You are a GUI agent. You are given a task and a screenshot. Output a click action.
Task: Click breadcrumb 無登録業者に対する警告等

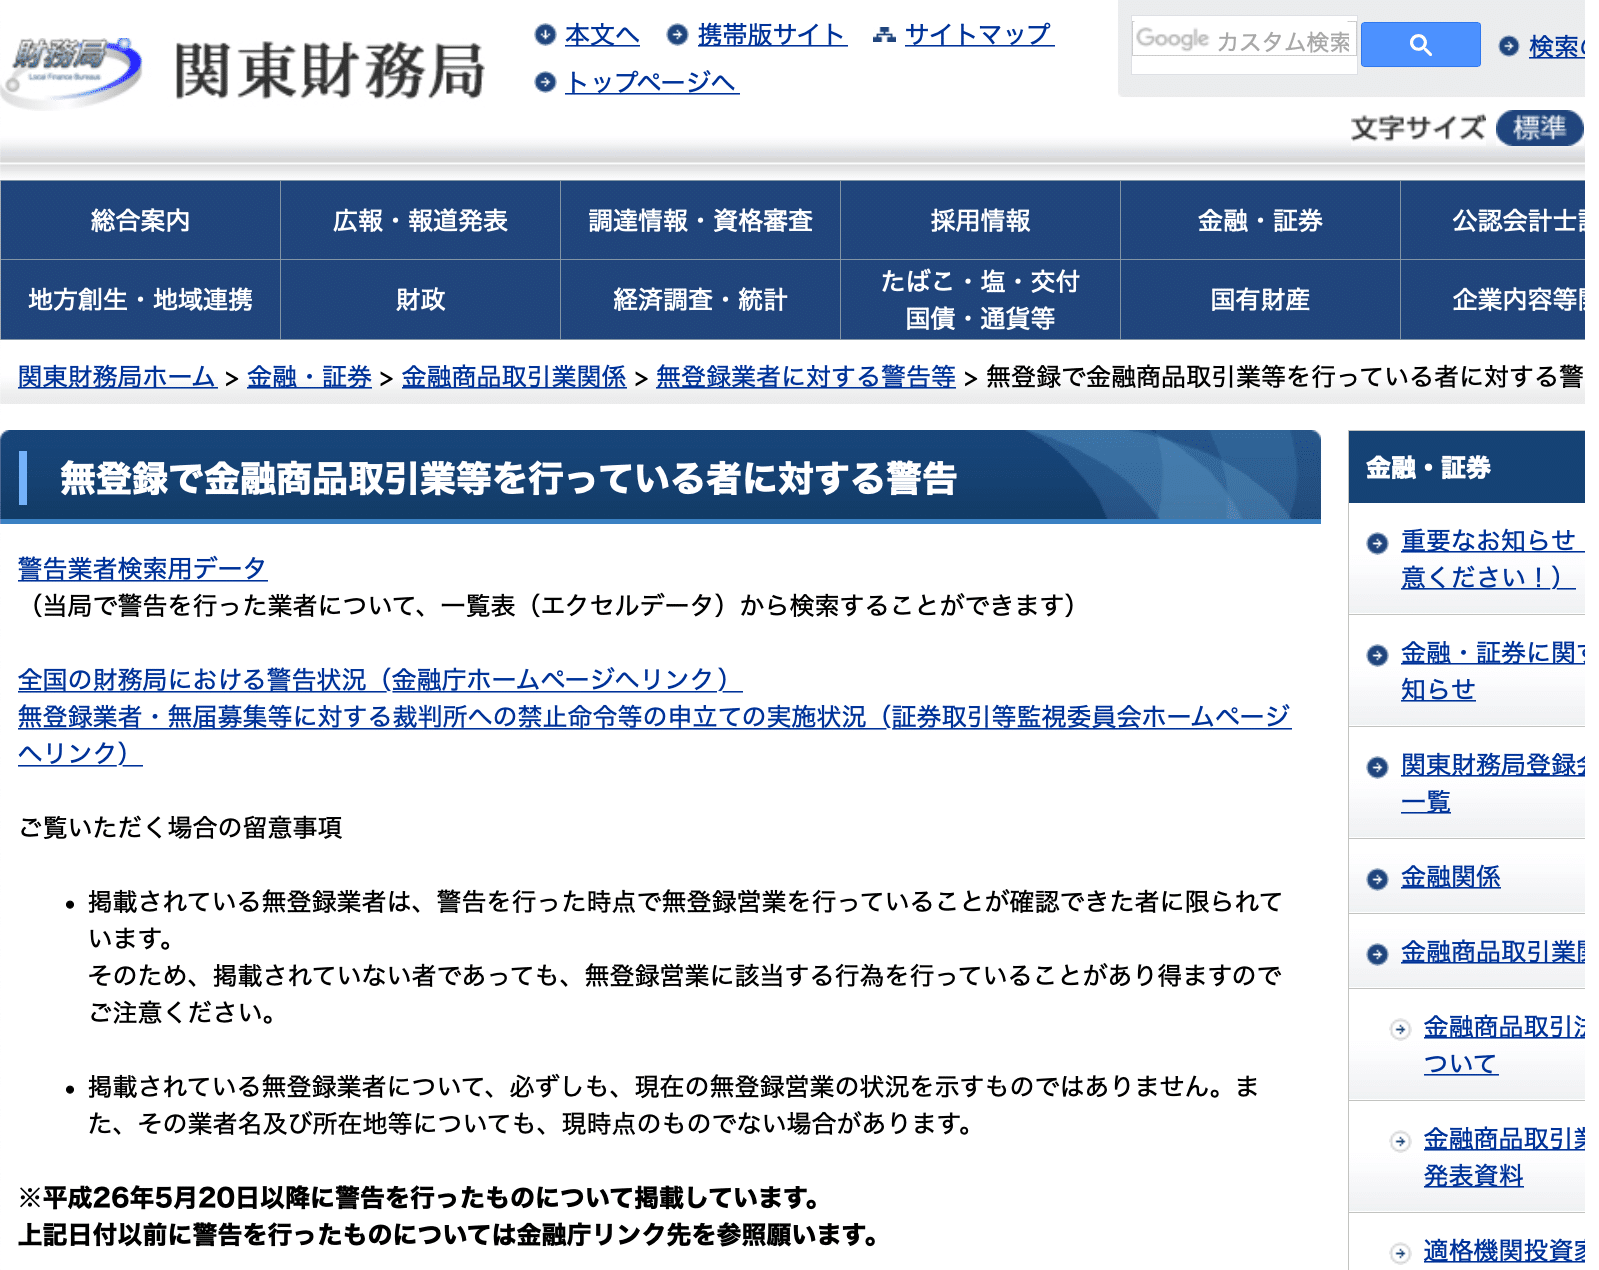click(x=806, y=377)
